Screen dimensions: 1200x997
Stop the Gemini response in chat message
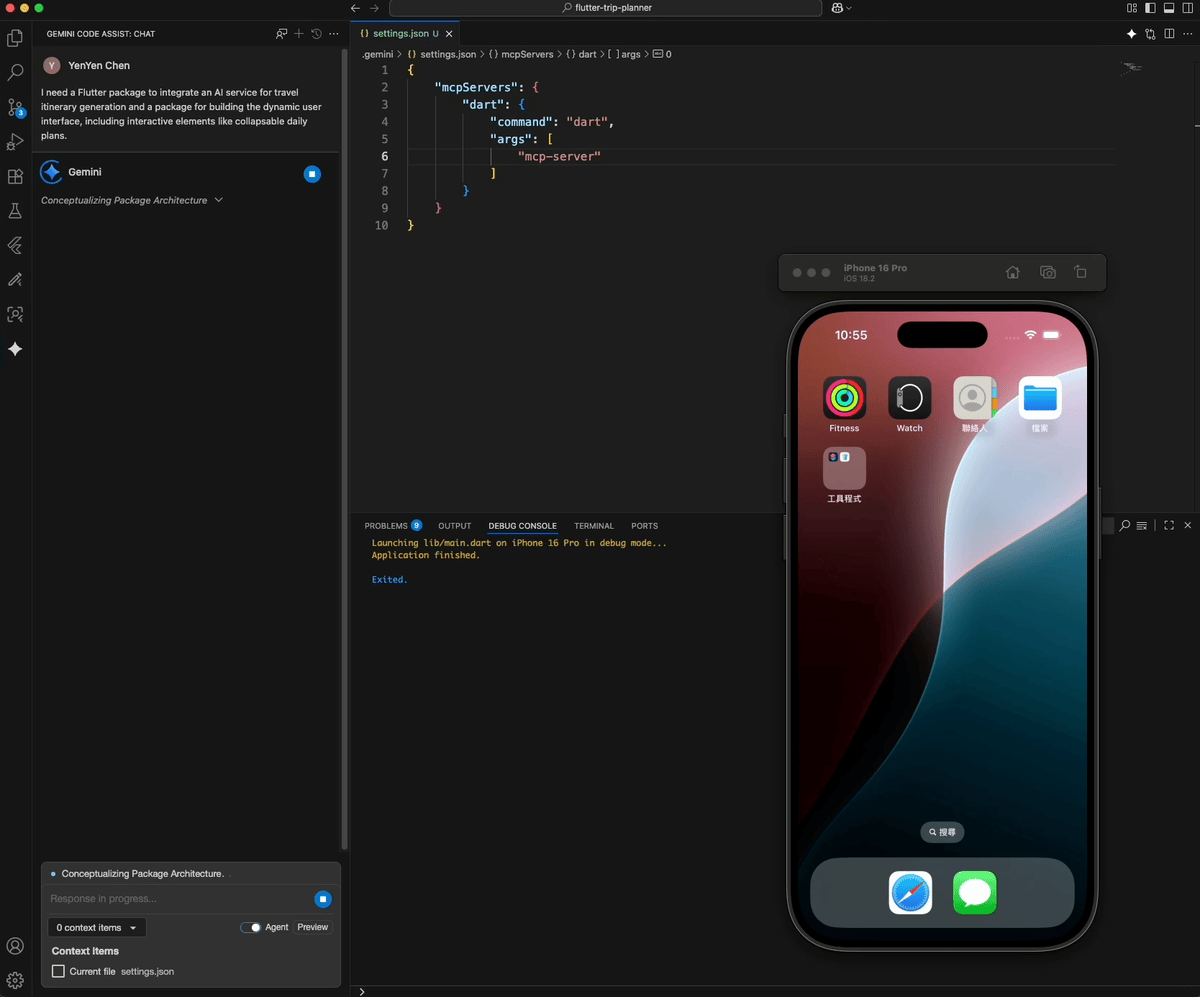[x=312, y=174]
